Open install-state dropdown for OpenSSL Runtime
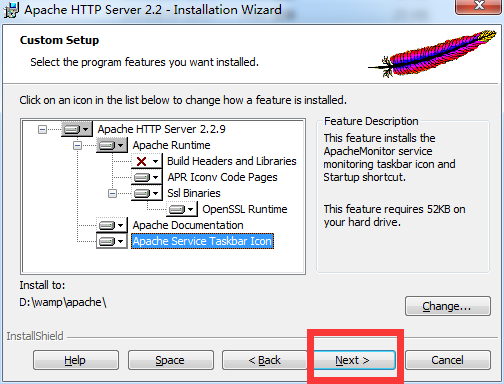 [182, 209]
